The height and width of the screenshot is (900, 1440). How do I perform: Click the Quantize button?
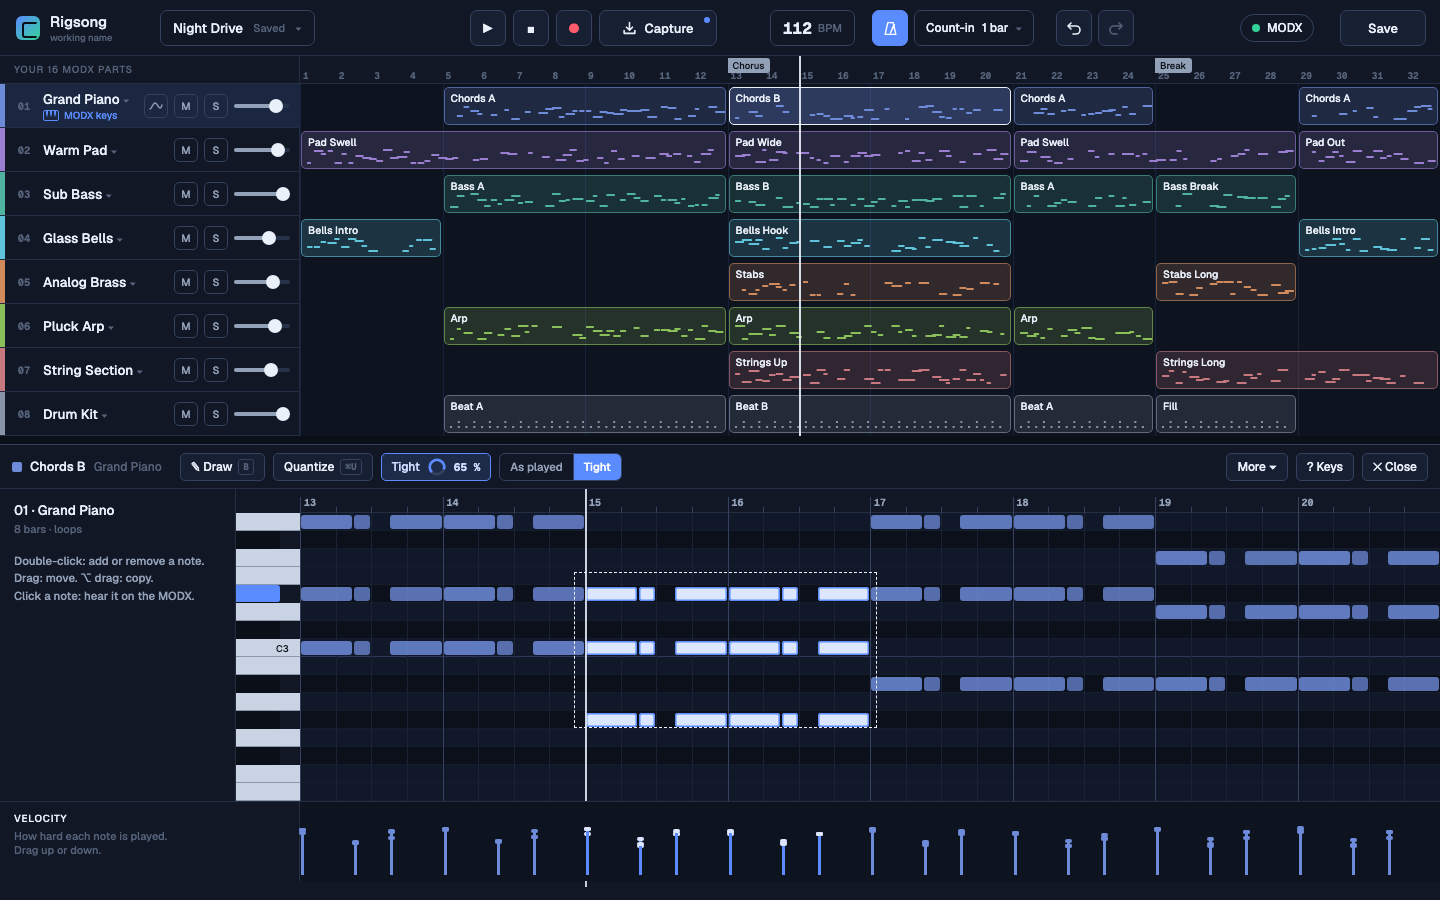pos(322,467)
